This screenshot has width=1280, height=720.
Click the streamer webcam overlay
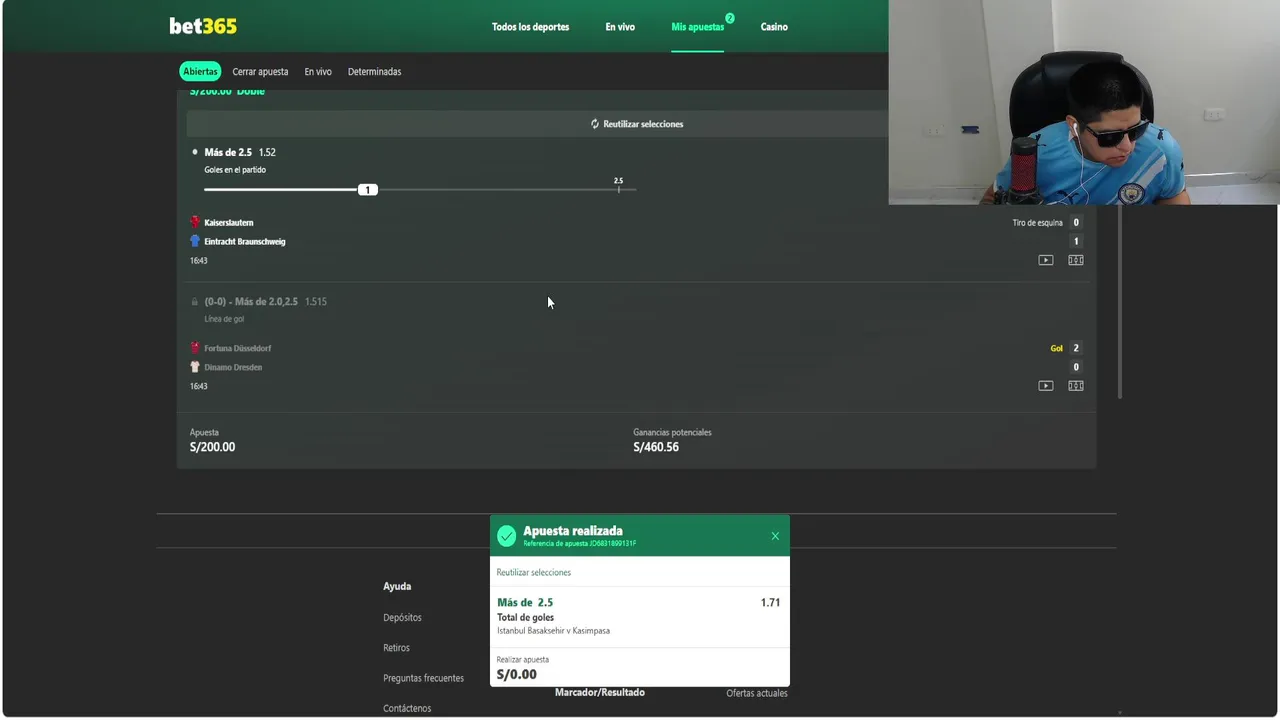[1084, 102]
